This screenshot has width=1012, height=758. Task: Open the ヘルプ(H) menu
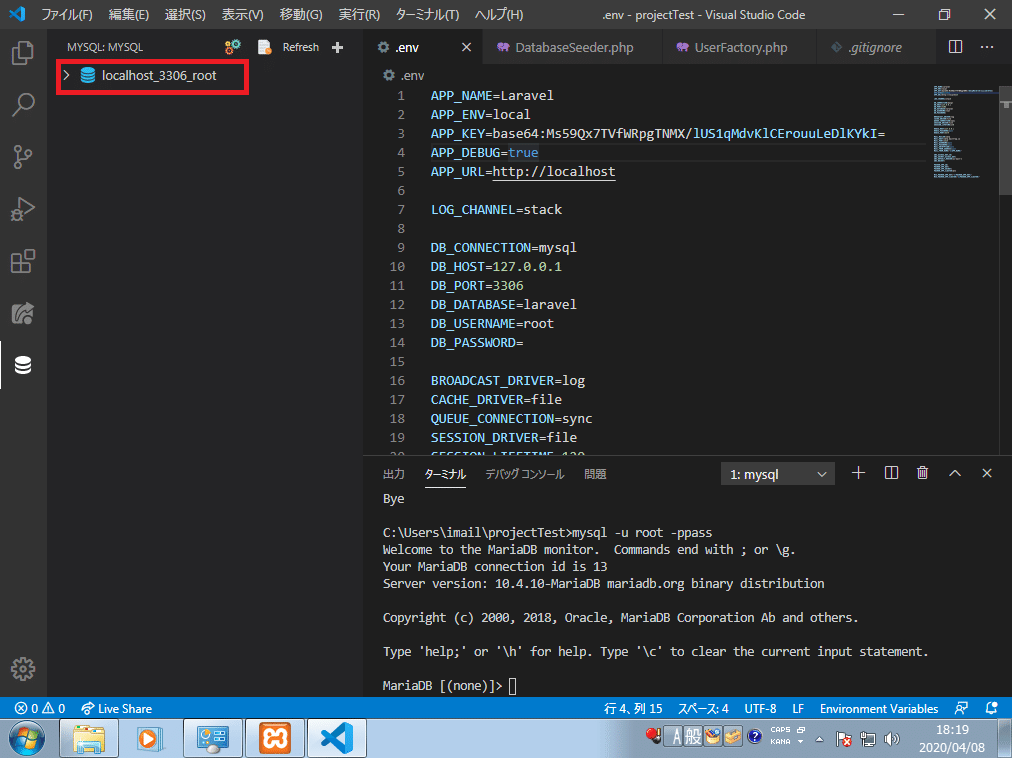[x=499, y=14]
